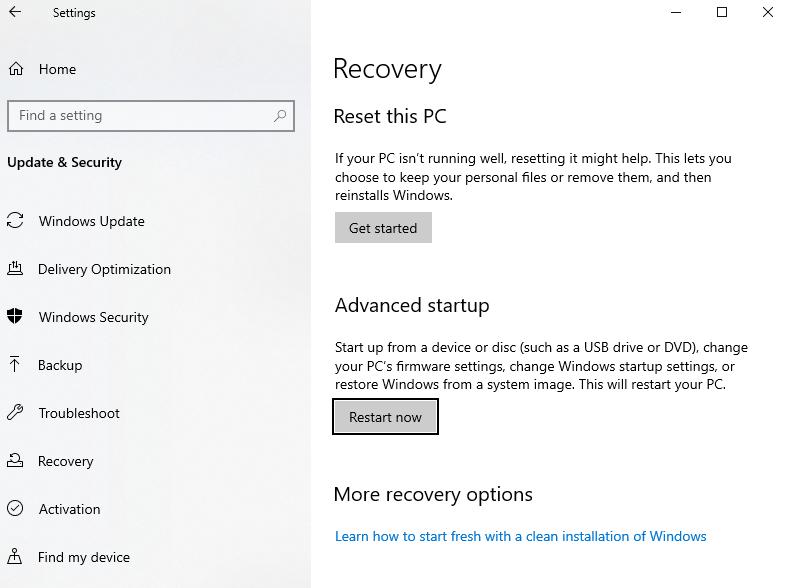This screenshot has height=588, width=786.
Task: Go to Delivery Optimization settings
Action: 104,269
